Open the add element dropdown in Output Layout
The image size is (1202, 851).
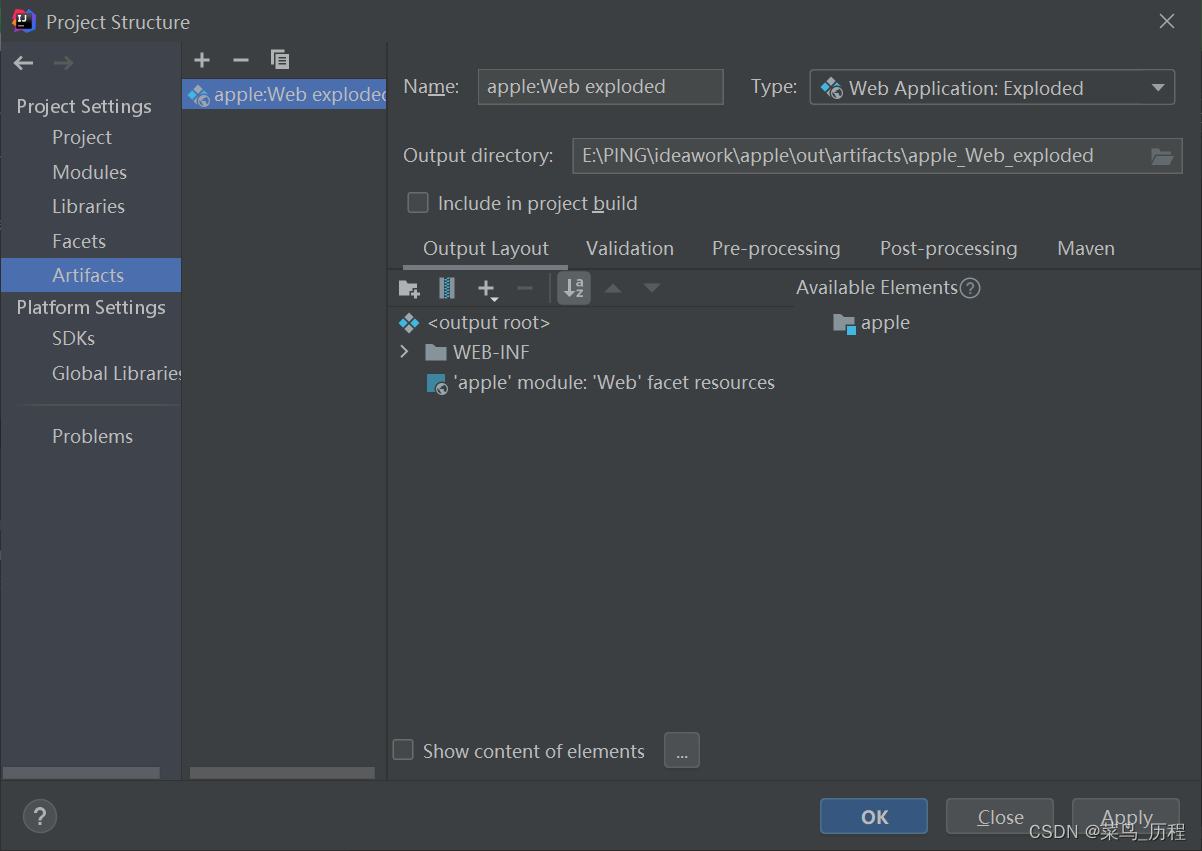point(487,288)
